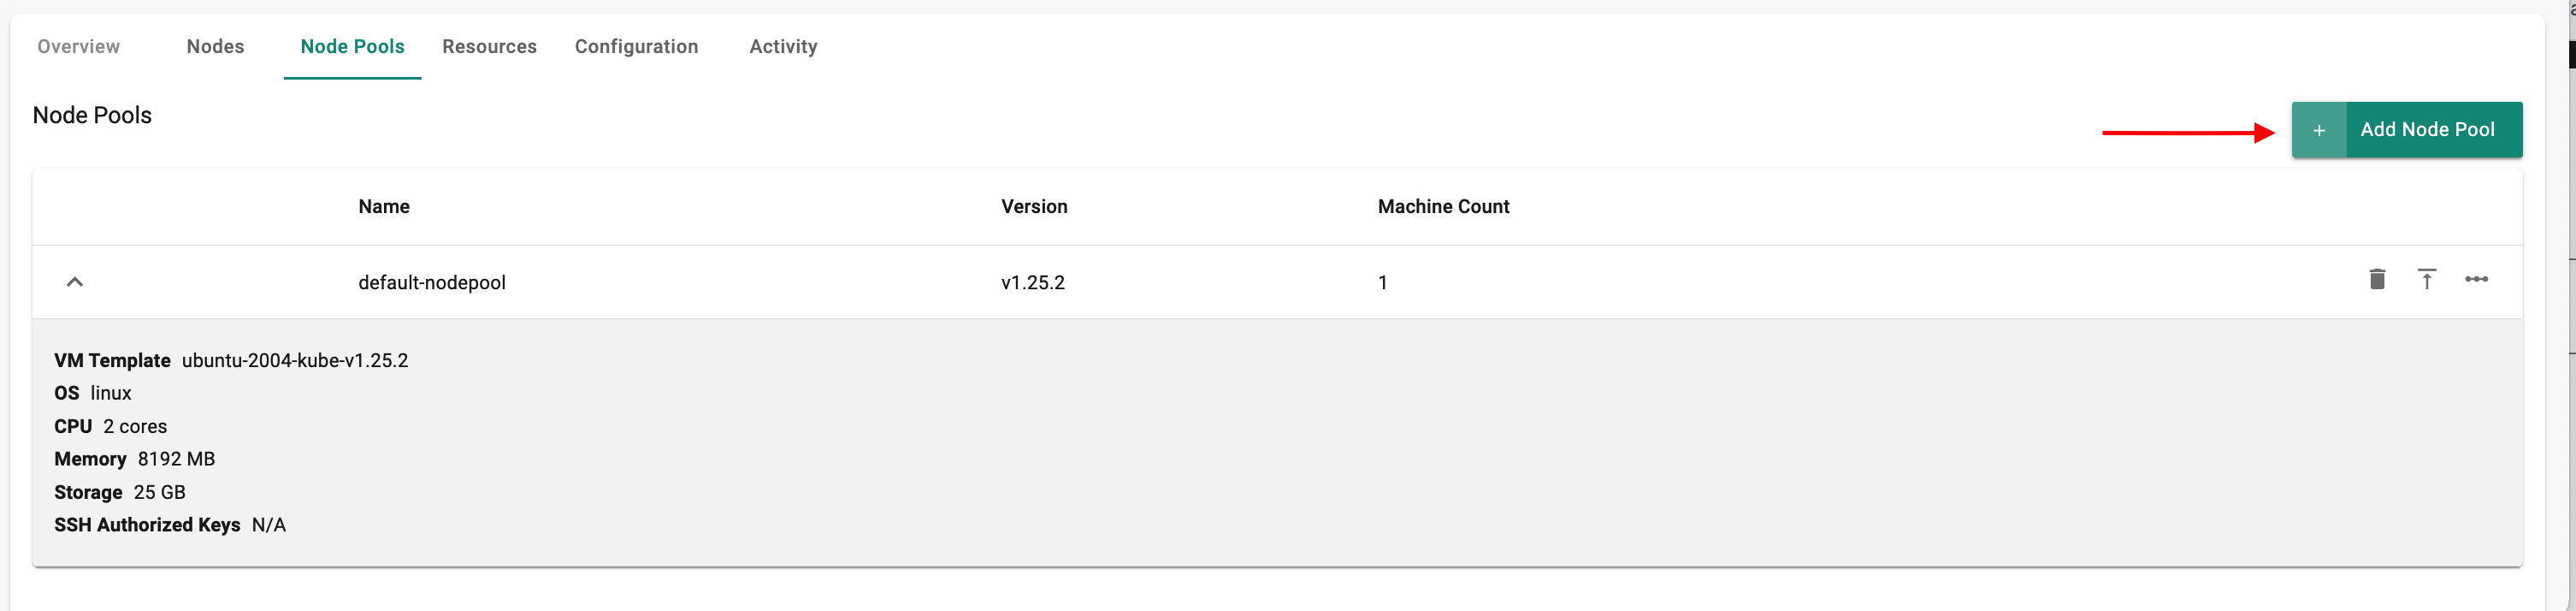Click the SSH Authorized Keys N/A value
Image resolution: width=2576 pixels, height=611 pixels.
(269, 525)
